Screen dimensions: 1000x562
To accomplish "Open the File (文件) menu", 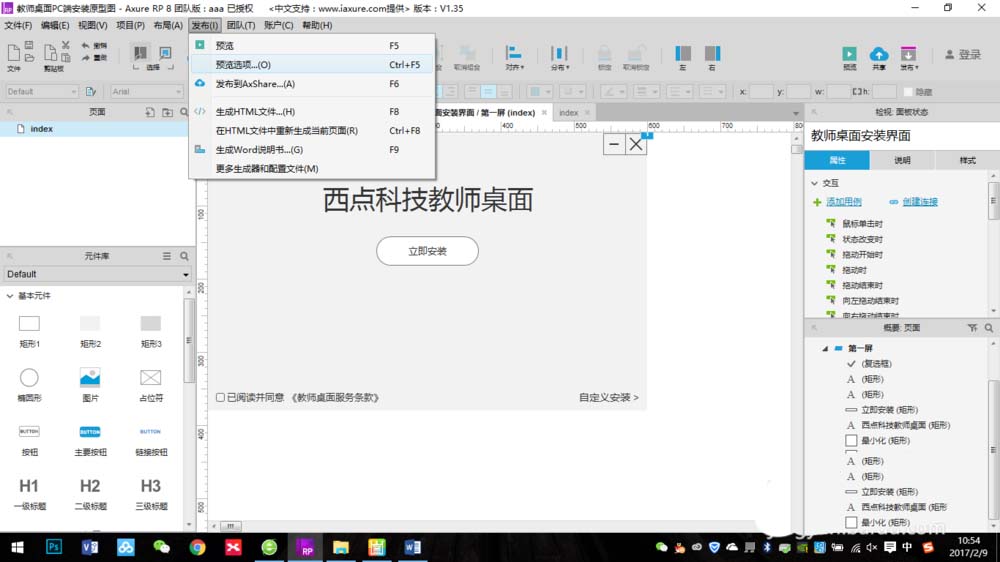I will click(18, 26).
